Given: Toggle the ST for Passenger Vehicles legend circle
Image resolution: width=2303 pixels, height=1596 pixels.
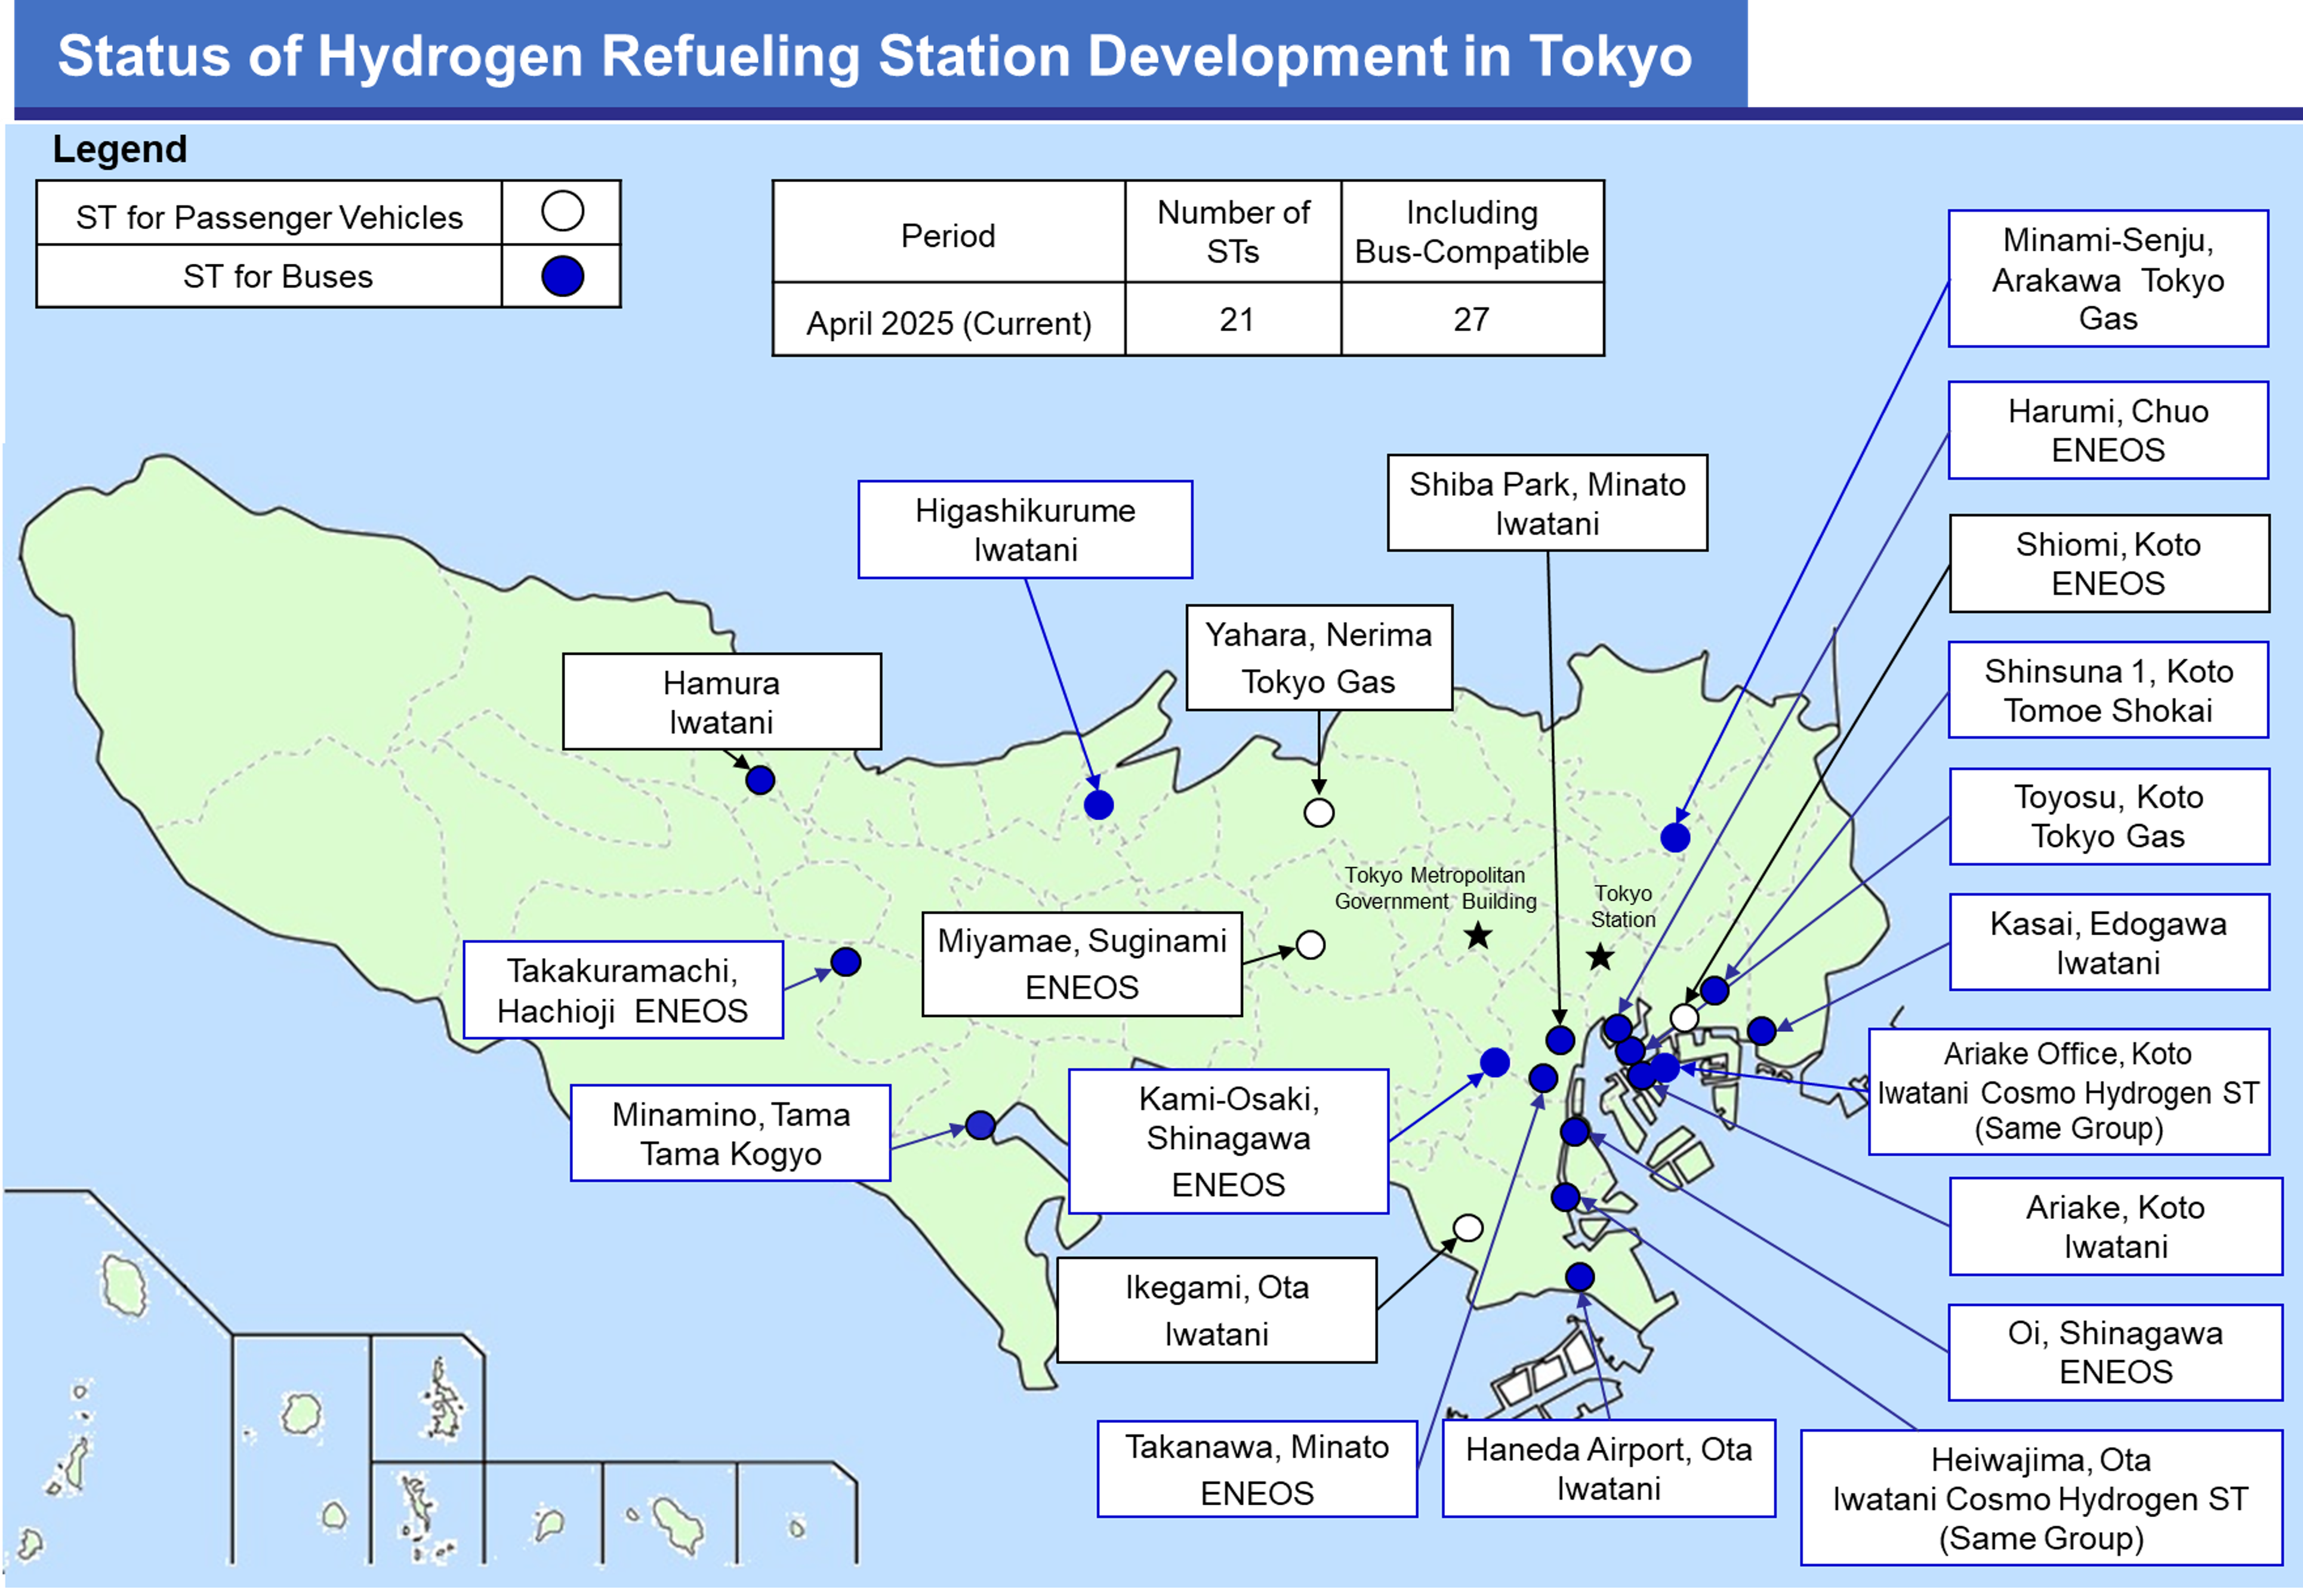Looking at the screenshot, I should point(563,212).
